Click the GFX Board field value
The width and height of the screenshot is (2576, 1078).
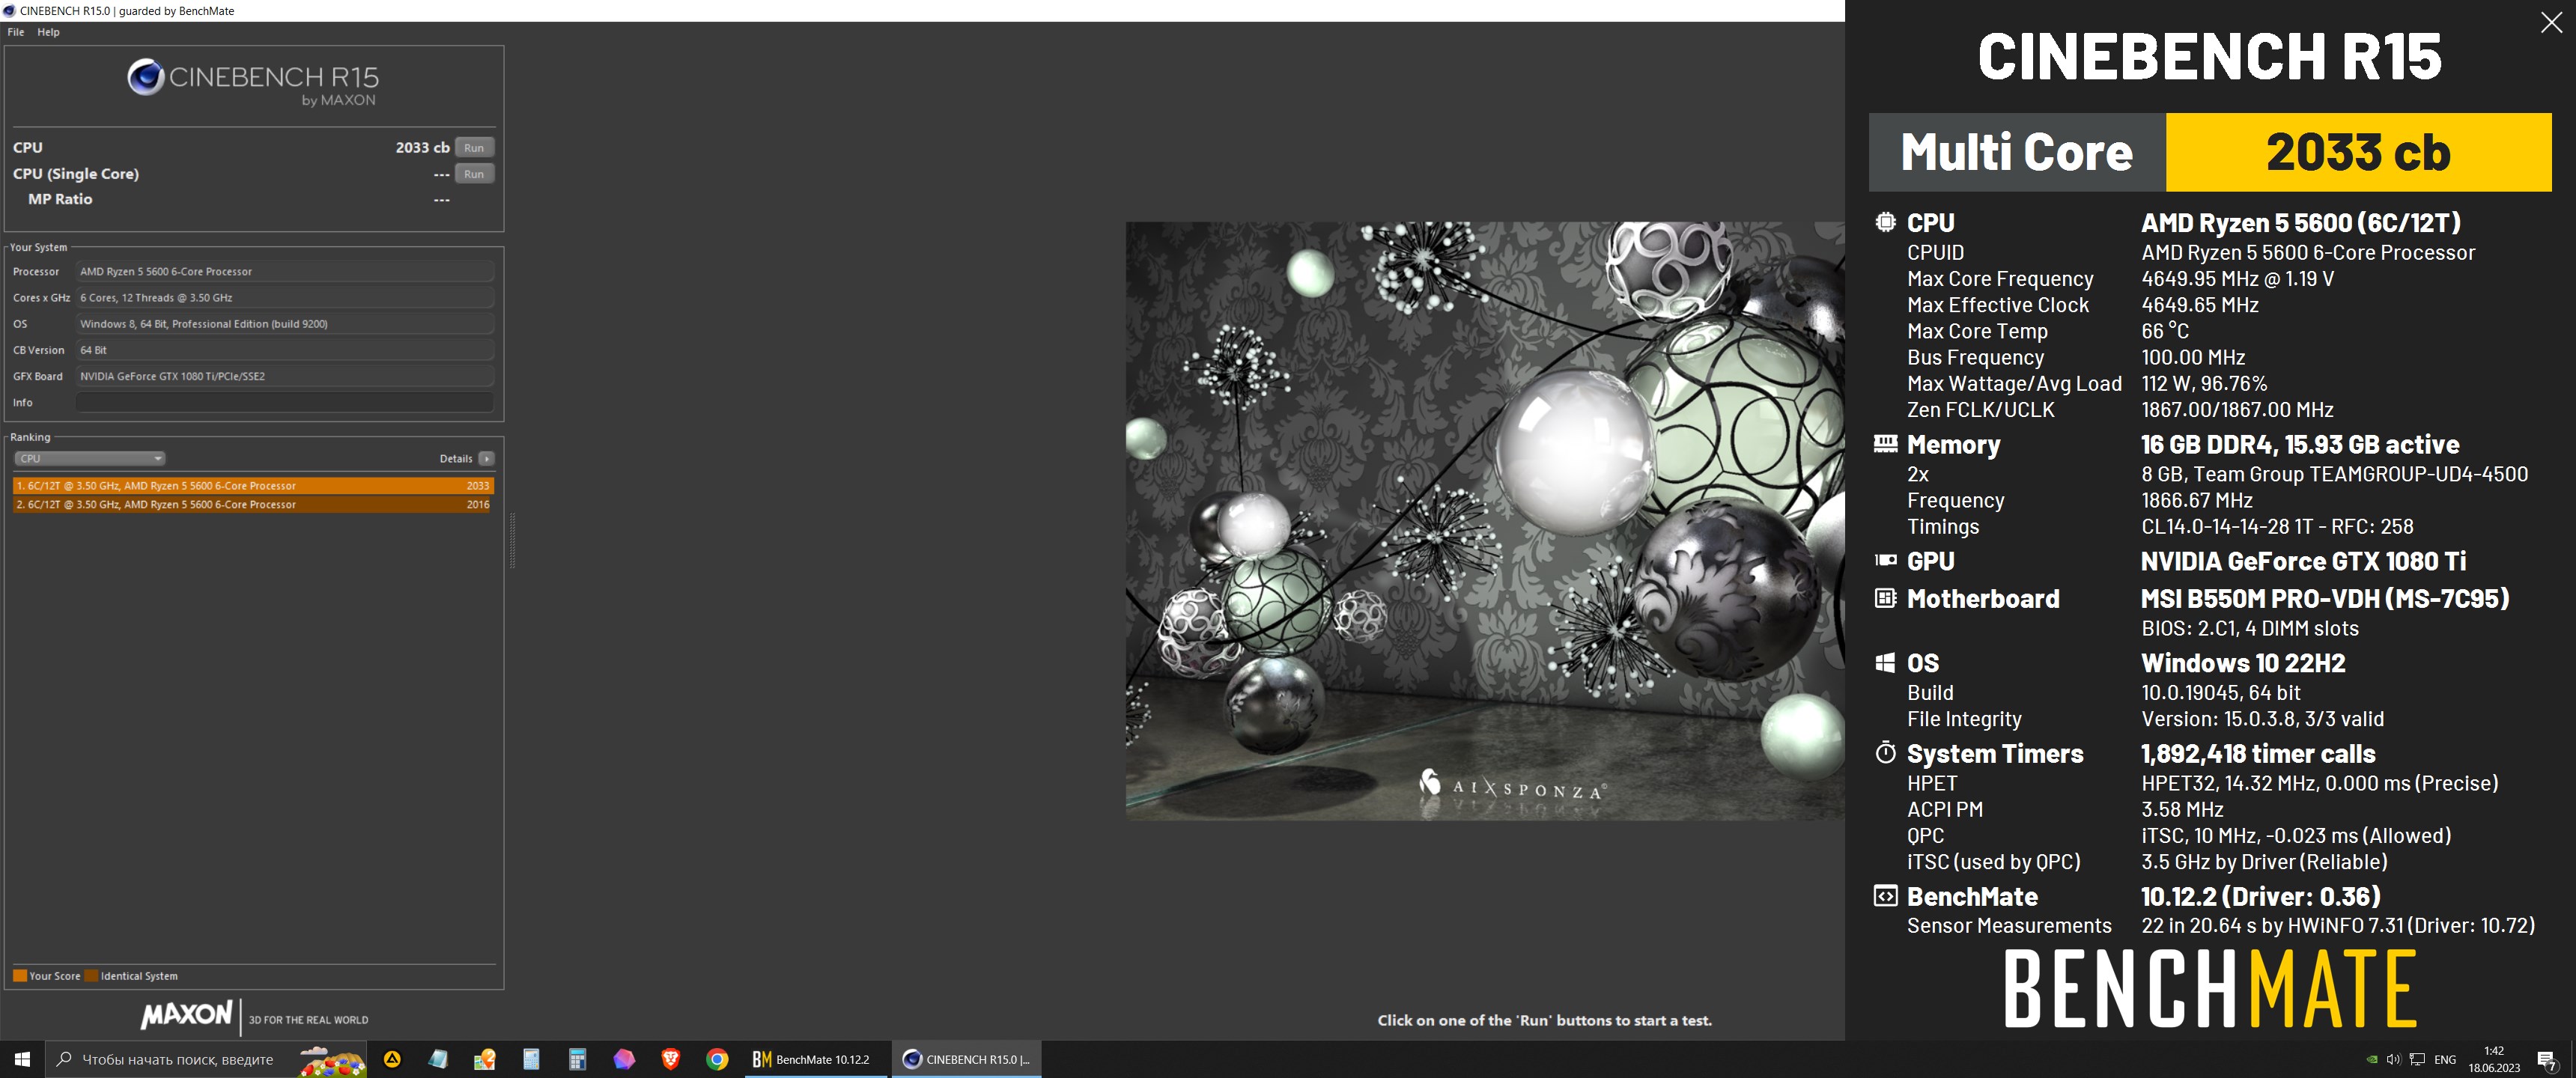tap(285, 376)
